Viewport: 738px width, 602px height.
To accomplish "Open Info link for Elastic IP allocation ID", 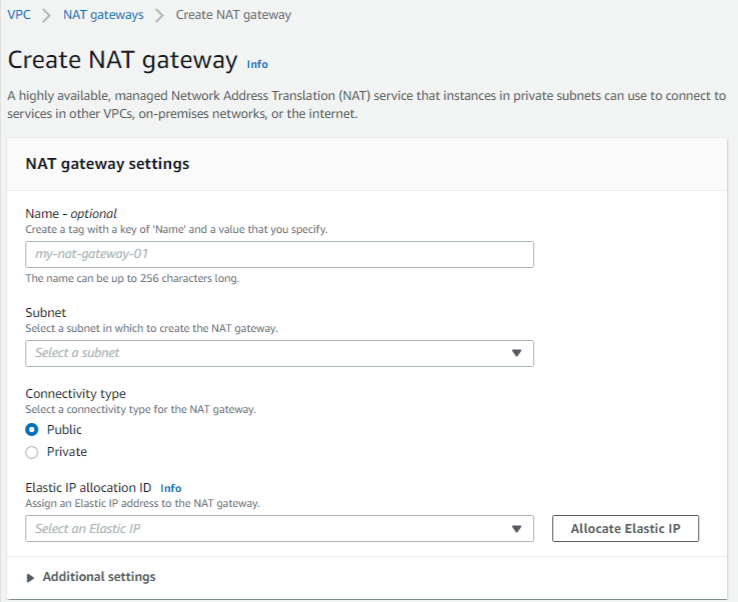I will pos(171,488).
